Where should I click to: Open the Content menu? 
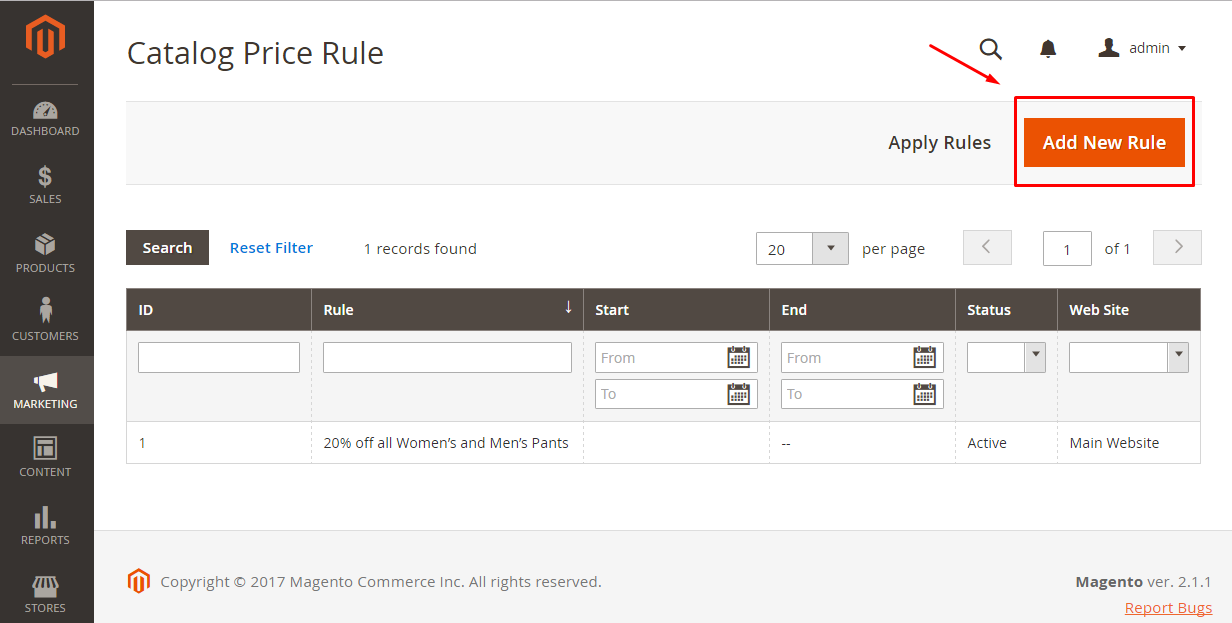click(46, 457)
